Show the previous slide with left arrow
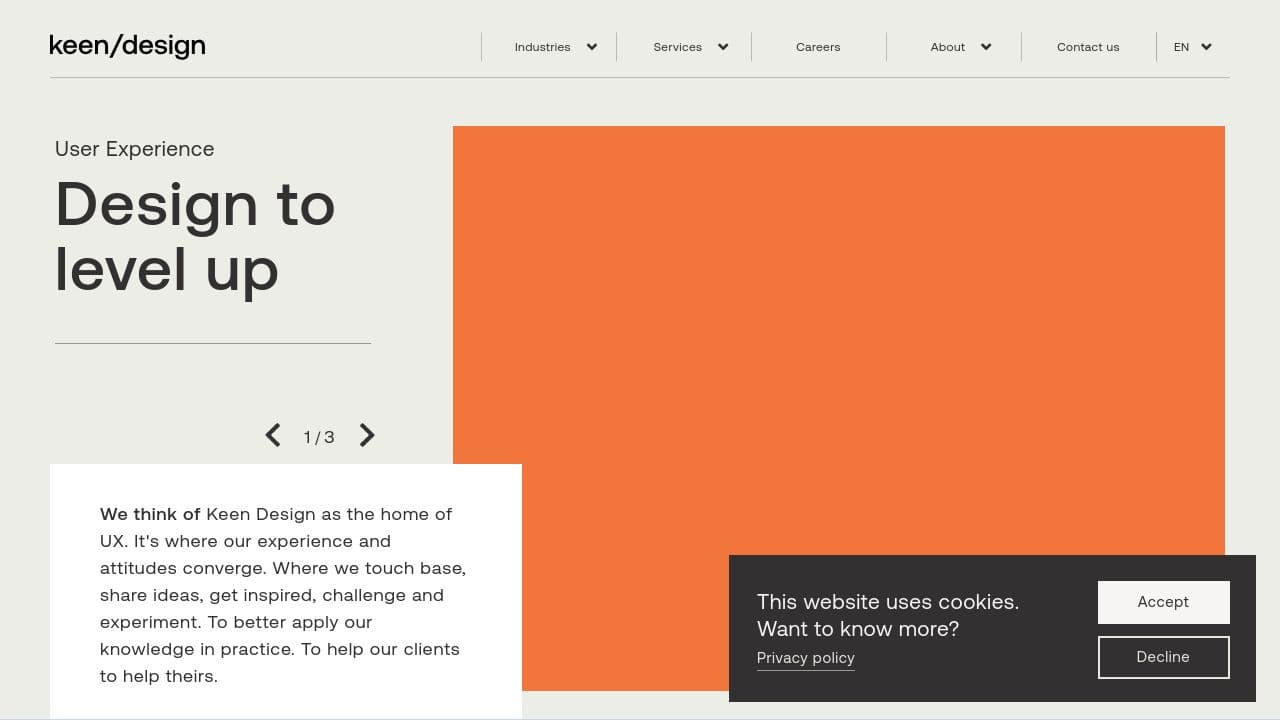The width and height of the screenshot is (1280, 720). (272, 435)
